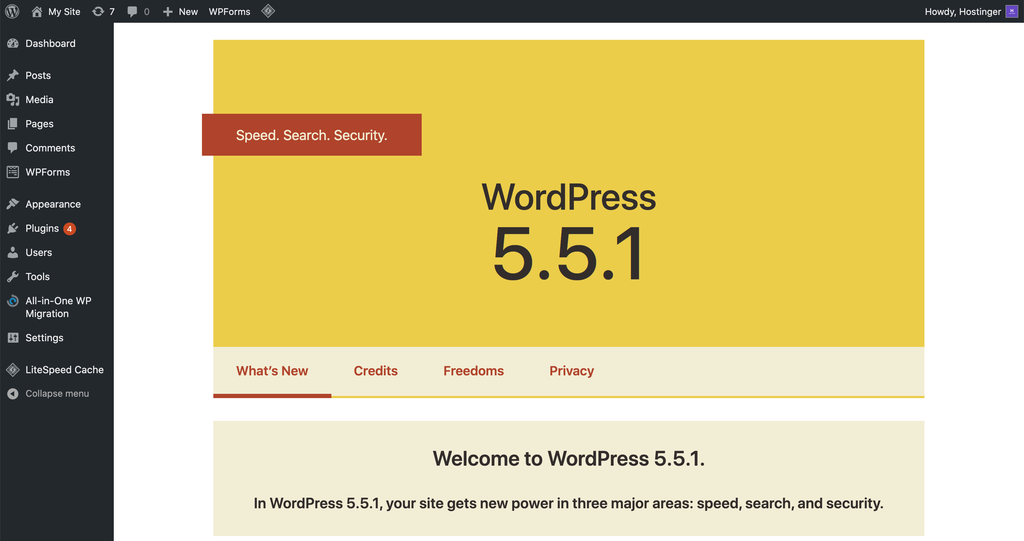
Task: Click the WPForms icon in sidebar
Action: pos(12,172)
